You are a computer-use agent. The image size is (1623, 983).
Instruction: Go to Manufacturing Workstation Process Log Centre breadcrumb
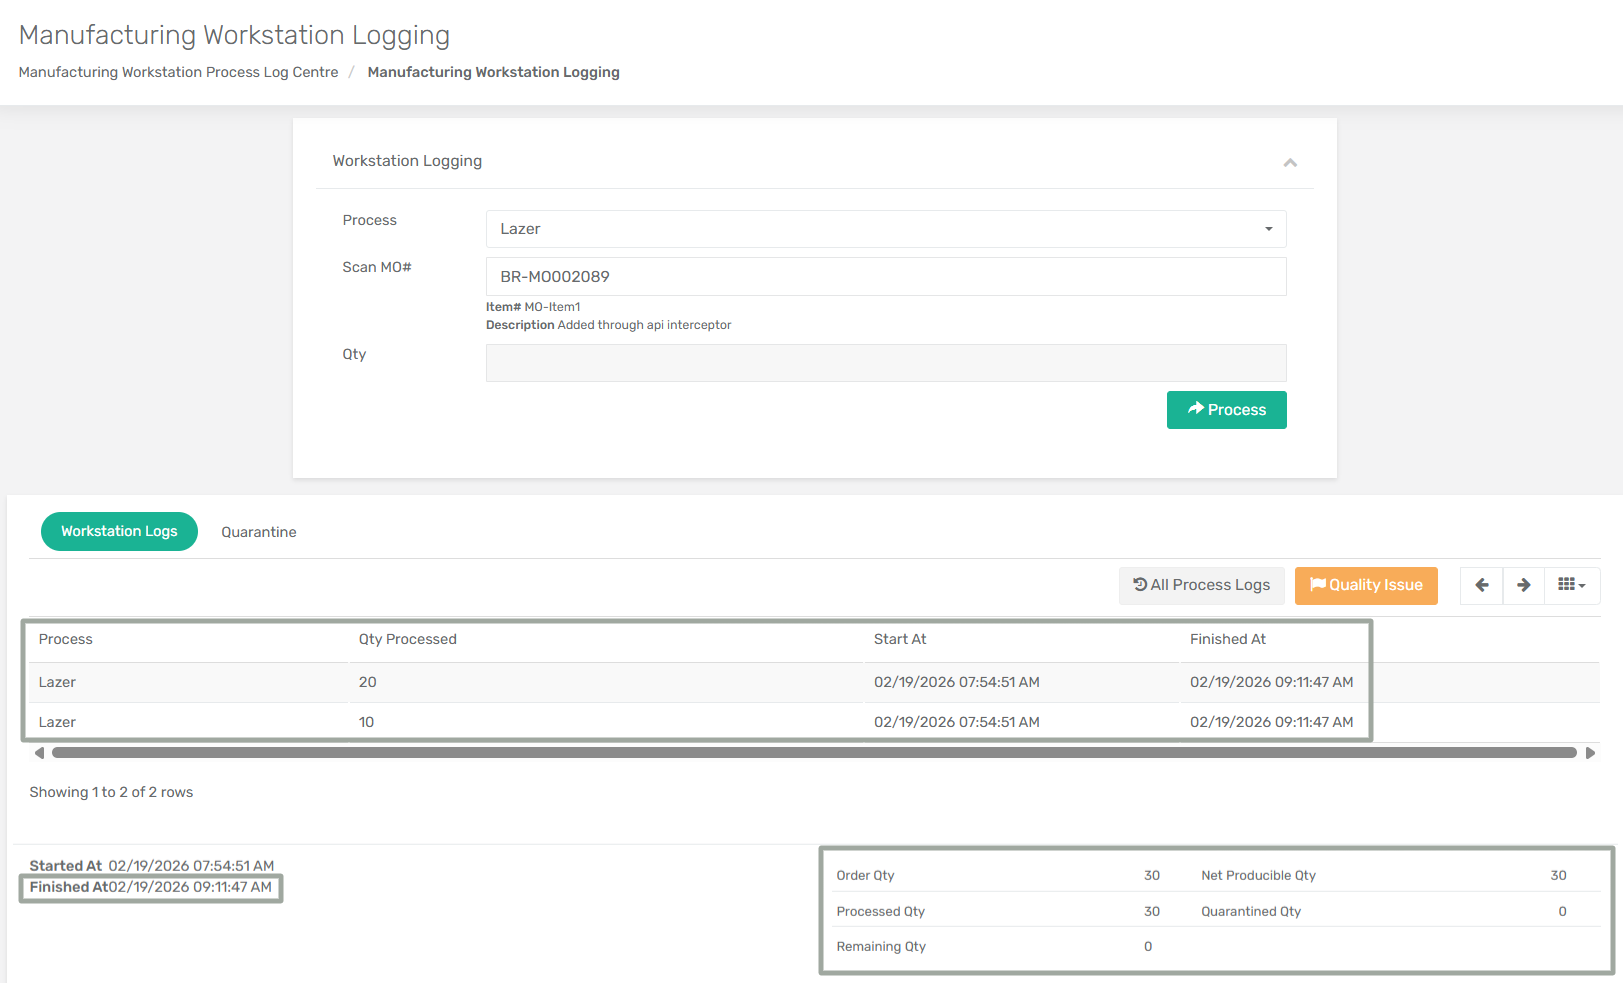tap(178, 72)
